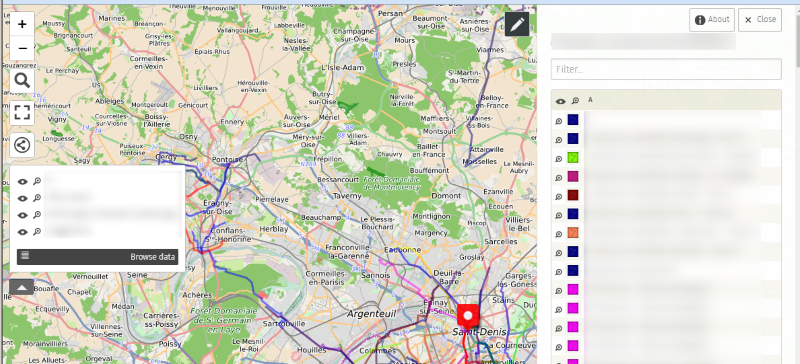
Task: Open the Browse data panel
Action: click(x=97, y=257)
